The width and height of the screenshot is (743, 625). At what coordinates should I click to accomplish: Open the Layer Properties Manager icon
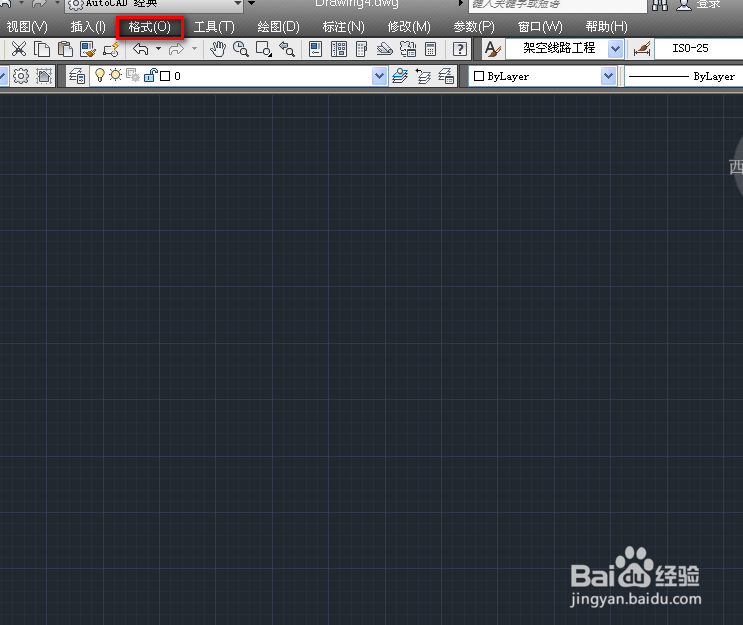(77, 76)
